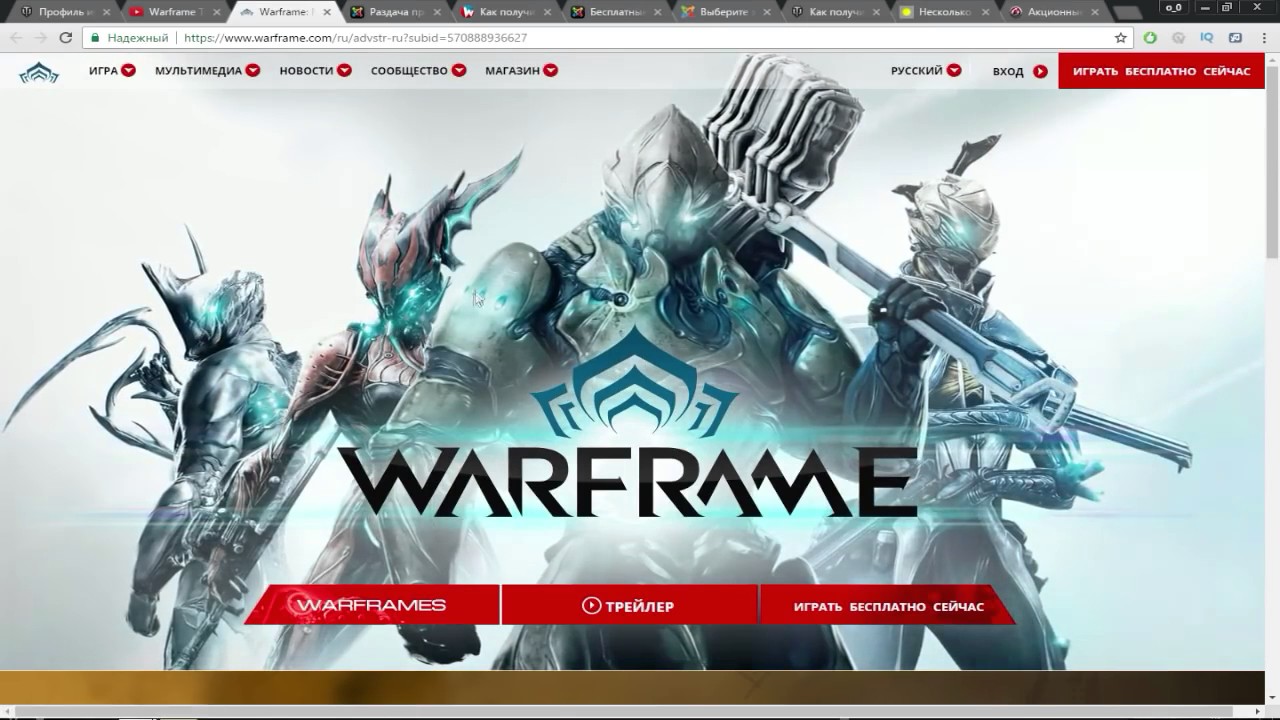The width and height of the screenshot is (1280, 720).
Task: Click the play icon on the ТРЕЙЛЕР button
Action: coord(591,605)
